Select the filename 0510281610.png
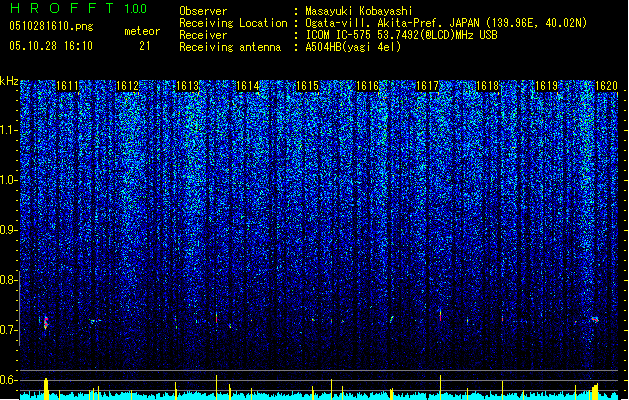The width and height of the screenshot is (629, 400). 51,26
